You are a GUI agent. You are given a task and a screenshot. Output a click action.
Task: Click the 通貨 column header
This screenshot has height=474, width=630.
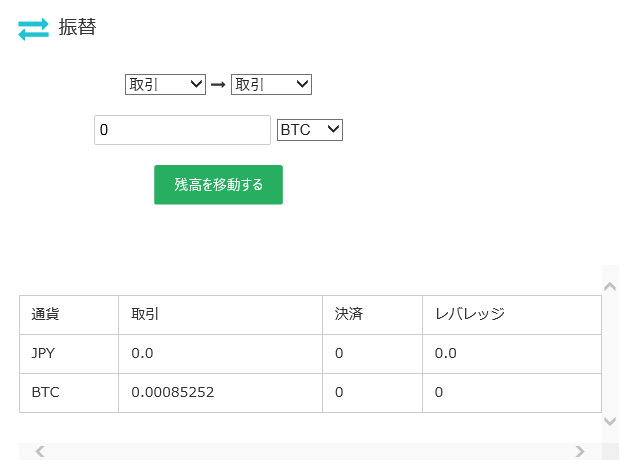point(45,314)
